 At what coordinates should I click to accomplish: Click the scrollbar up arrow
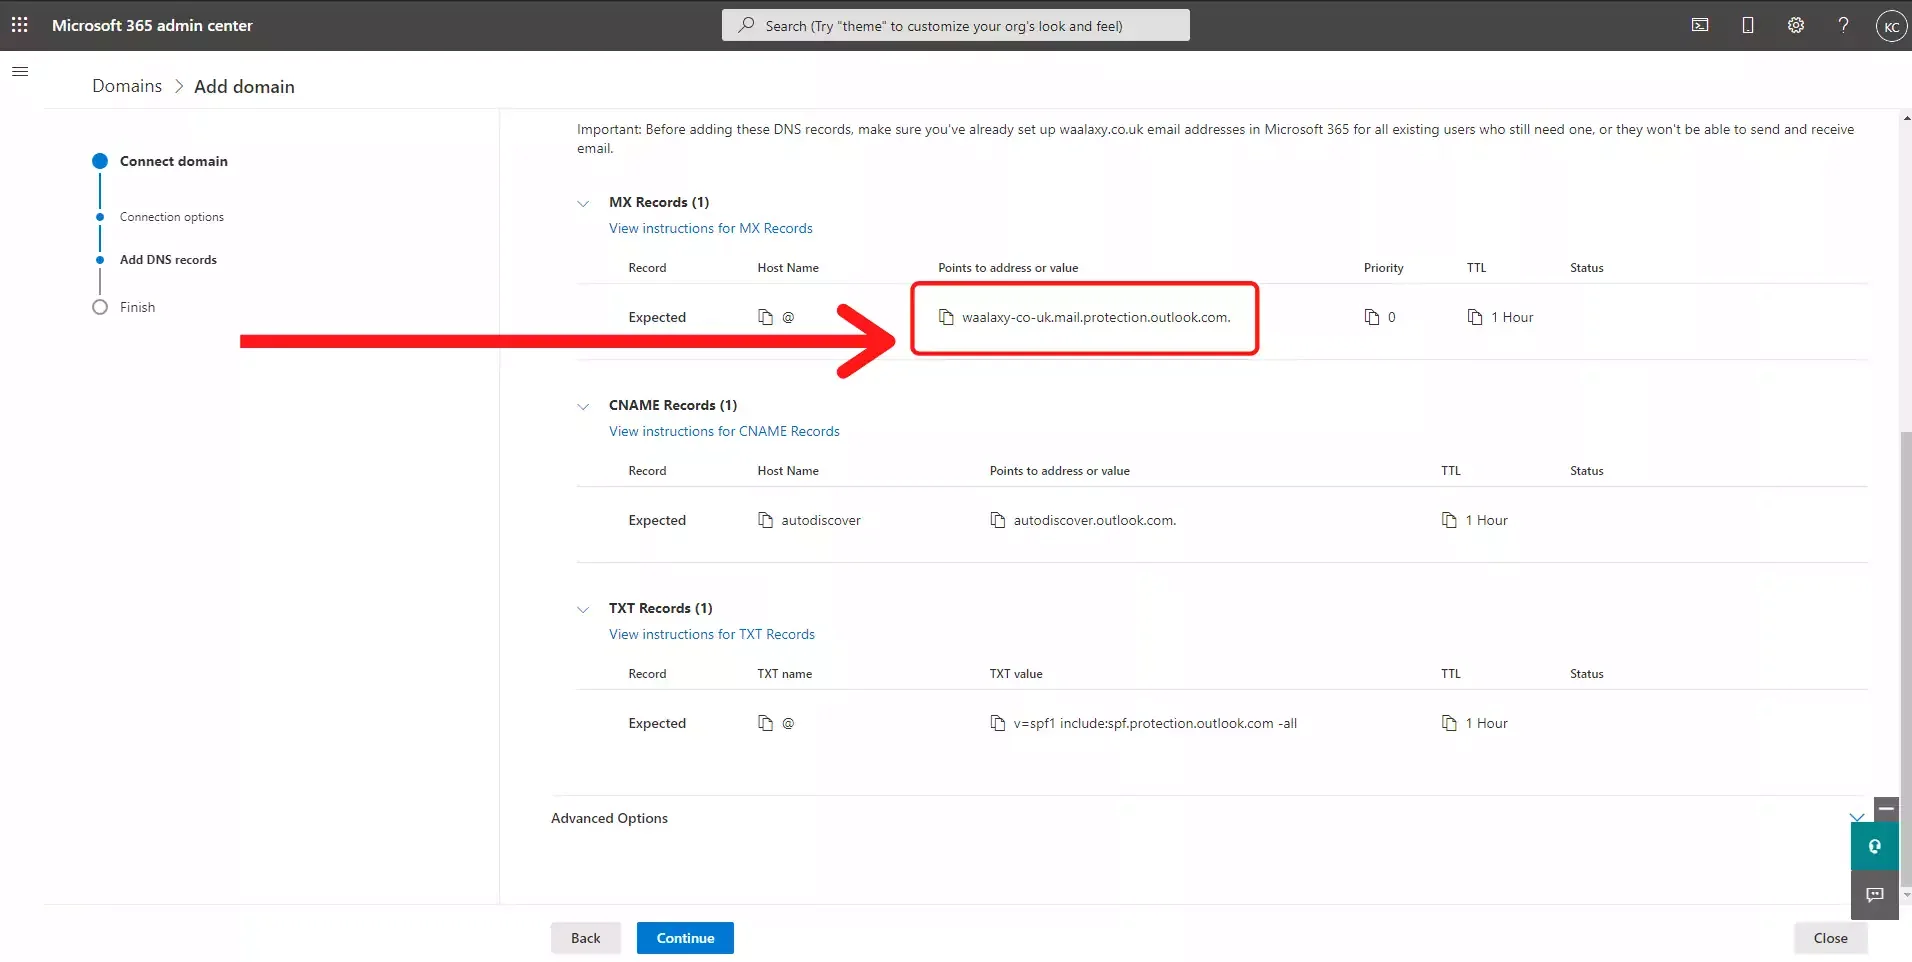pyautogui.click(x=1906, y=117)
